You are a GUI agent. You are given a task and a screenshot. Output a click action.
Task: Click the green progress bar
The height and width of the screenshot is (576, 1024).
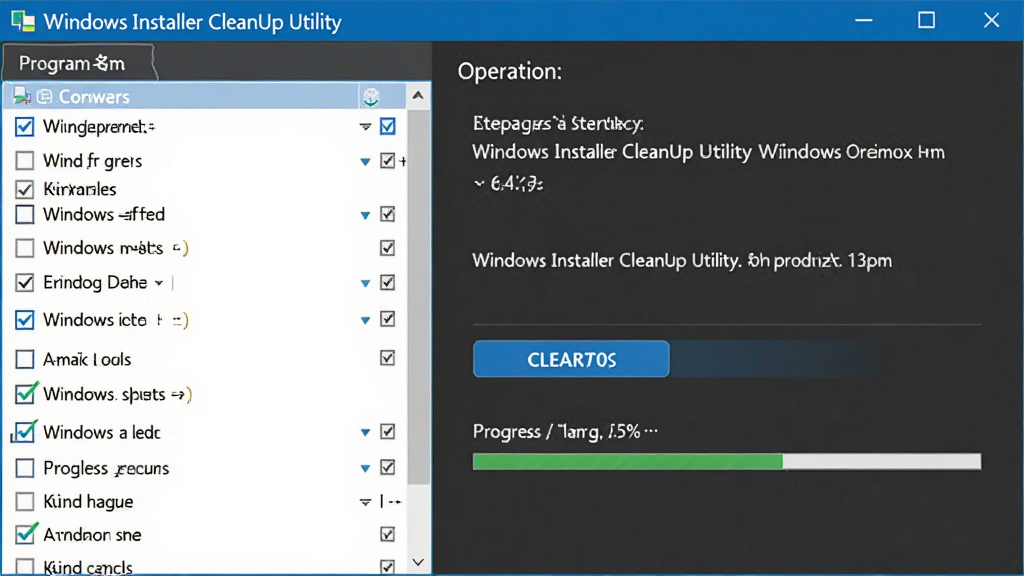[x=727, y=462]
